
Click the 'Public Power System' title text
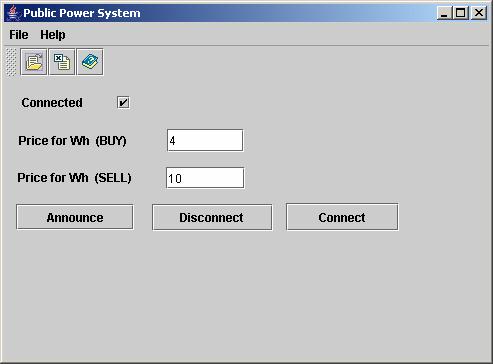coord(82,13)
